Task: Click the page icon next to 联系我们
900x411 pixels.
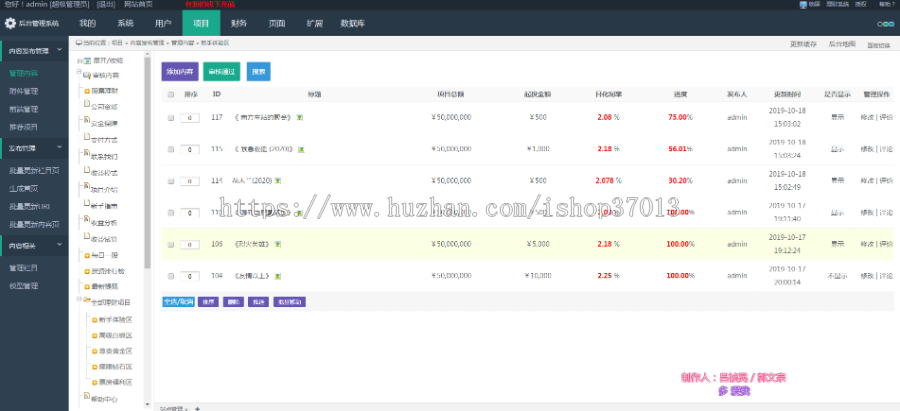Action: (87, 154)
